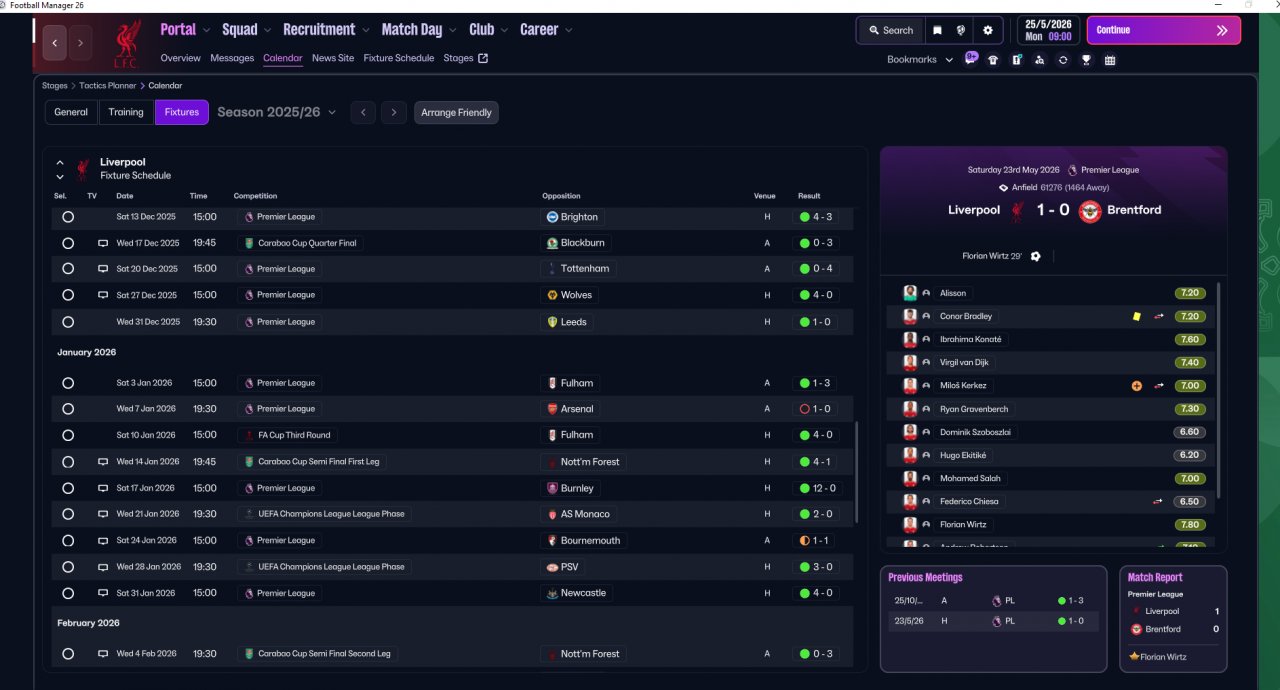This screenshot has width=1280, height=690.
Task: Open the News Site sub-tab
Action: click(x=333, y=58)
